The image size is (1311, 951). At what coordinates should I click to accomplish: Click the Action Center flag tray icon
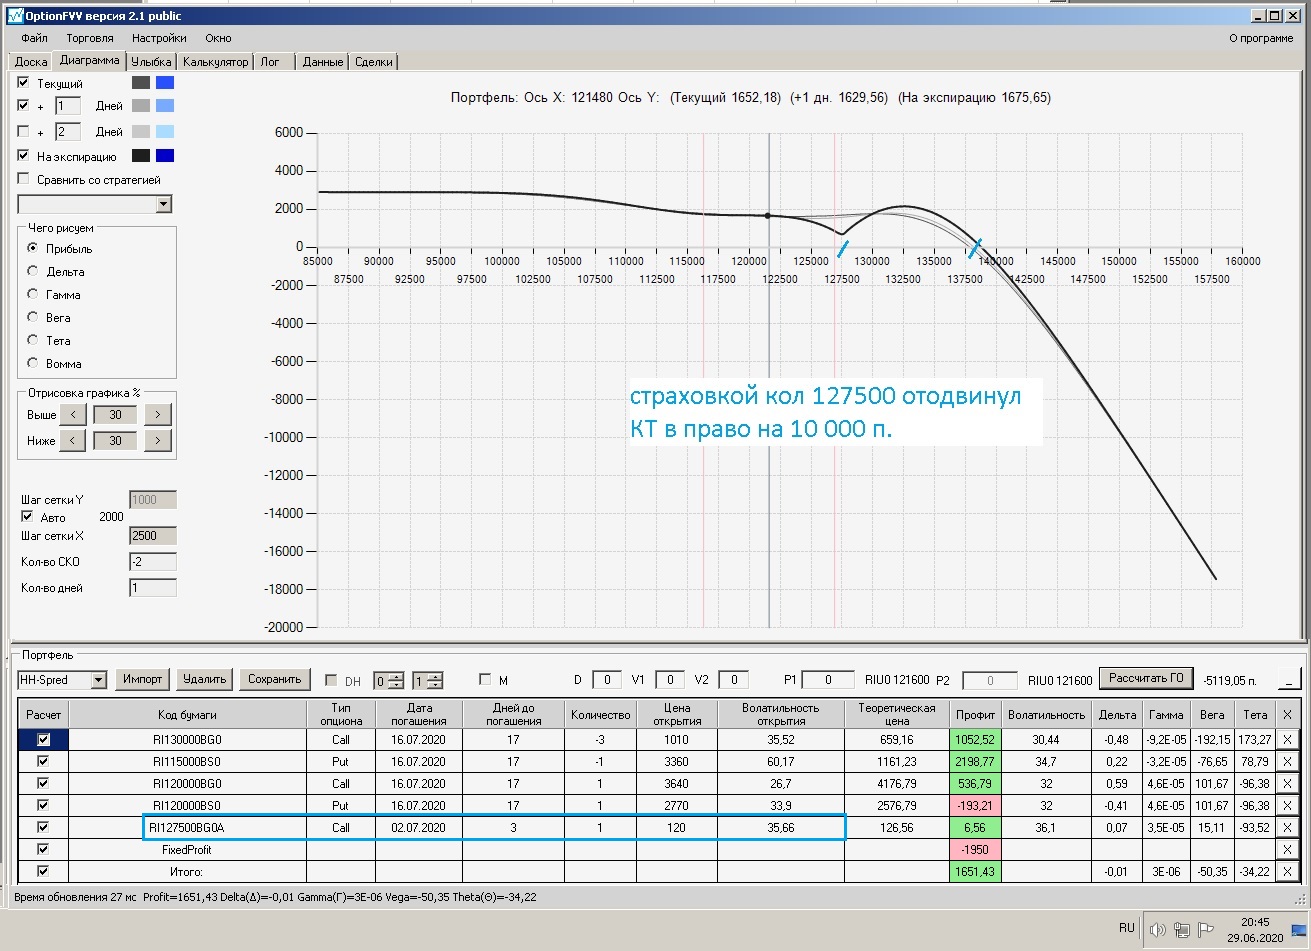click(x=1205, y=929)
